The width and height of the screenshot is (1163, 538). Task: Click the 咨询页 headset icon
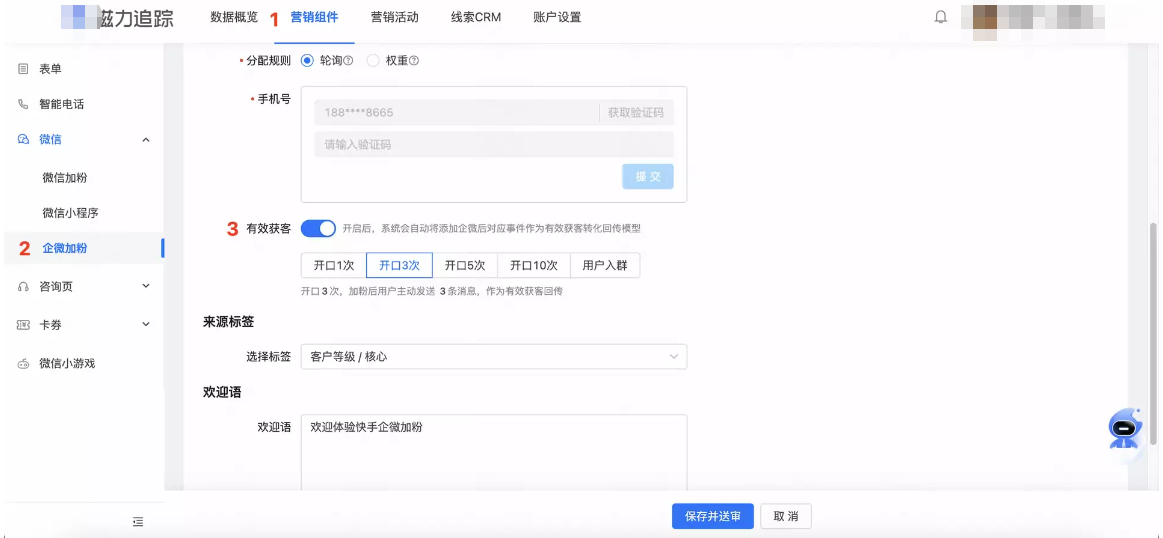point(23,286)
